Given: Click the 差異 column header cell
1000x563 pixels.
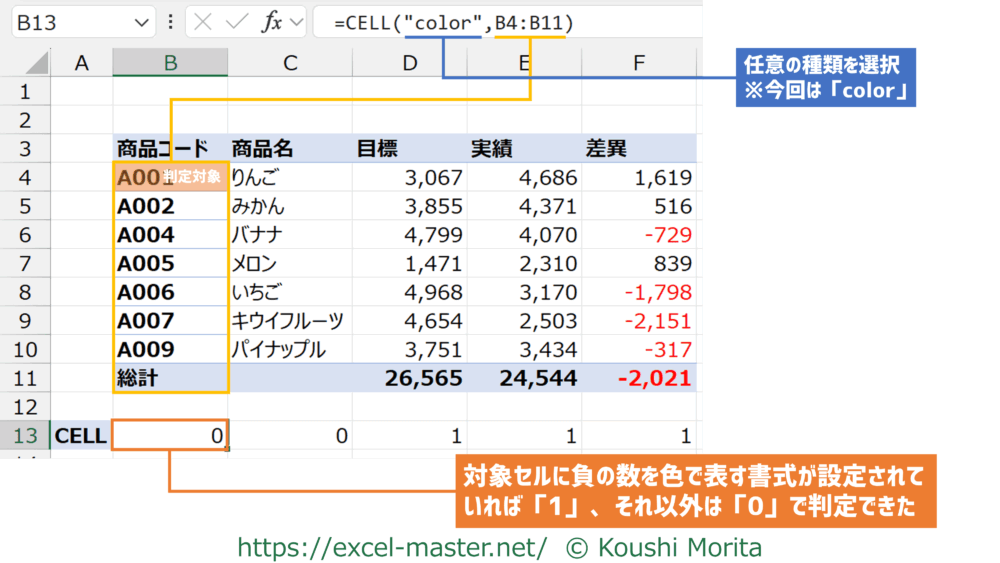Looking at the screenshot, I should point(639,149).
